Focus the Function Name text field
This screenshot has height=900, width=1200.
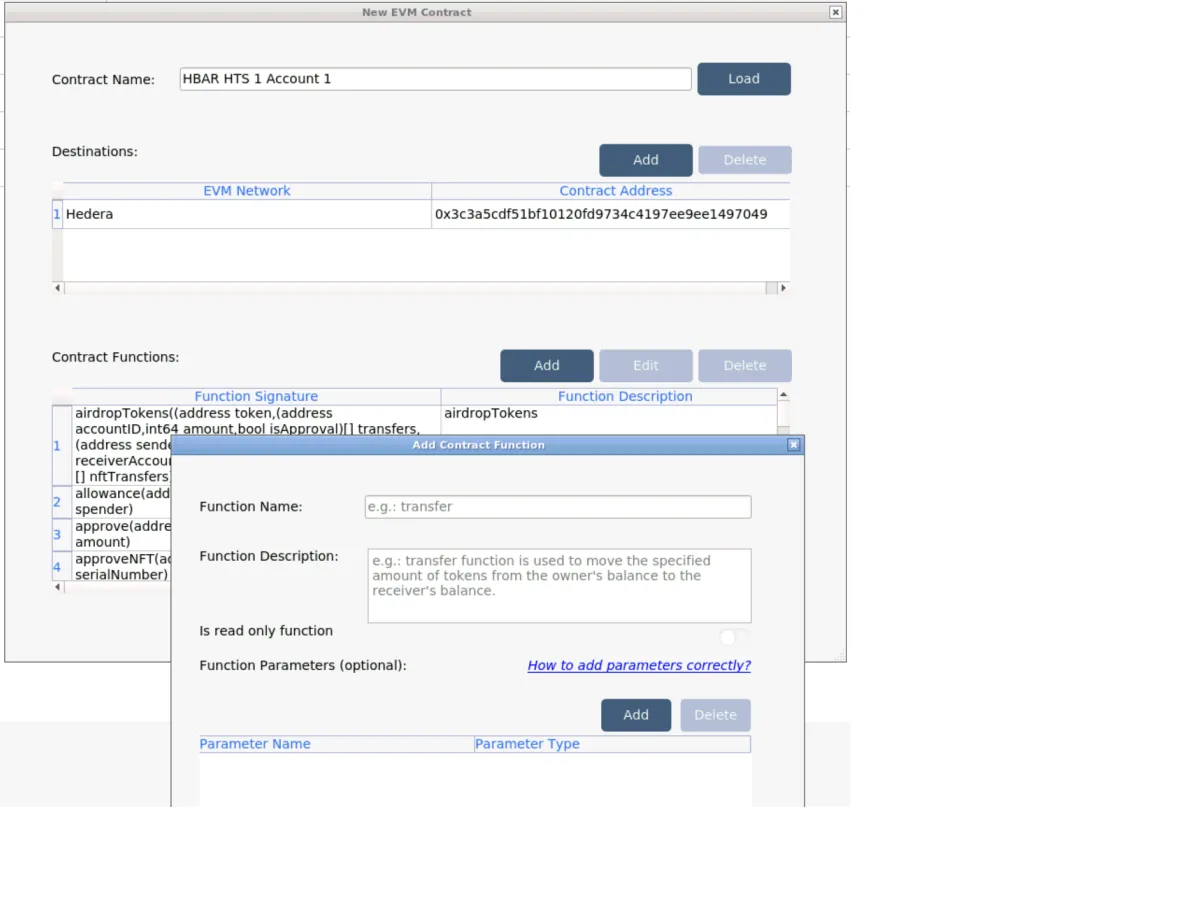click(558, 507)
